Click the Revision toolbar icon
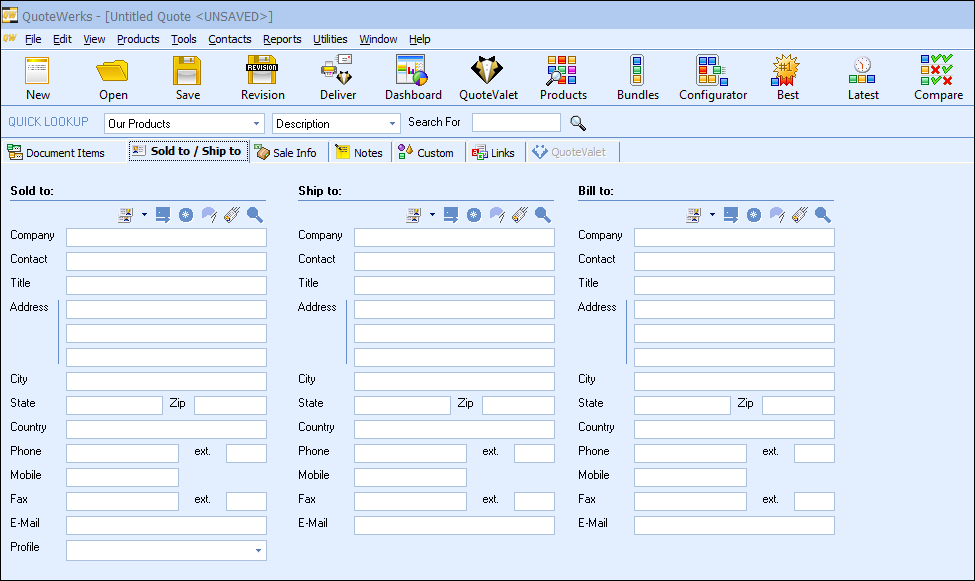 262,77
